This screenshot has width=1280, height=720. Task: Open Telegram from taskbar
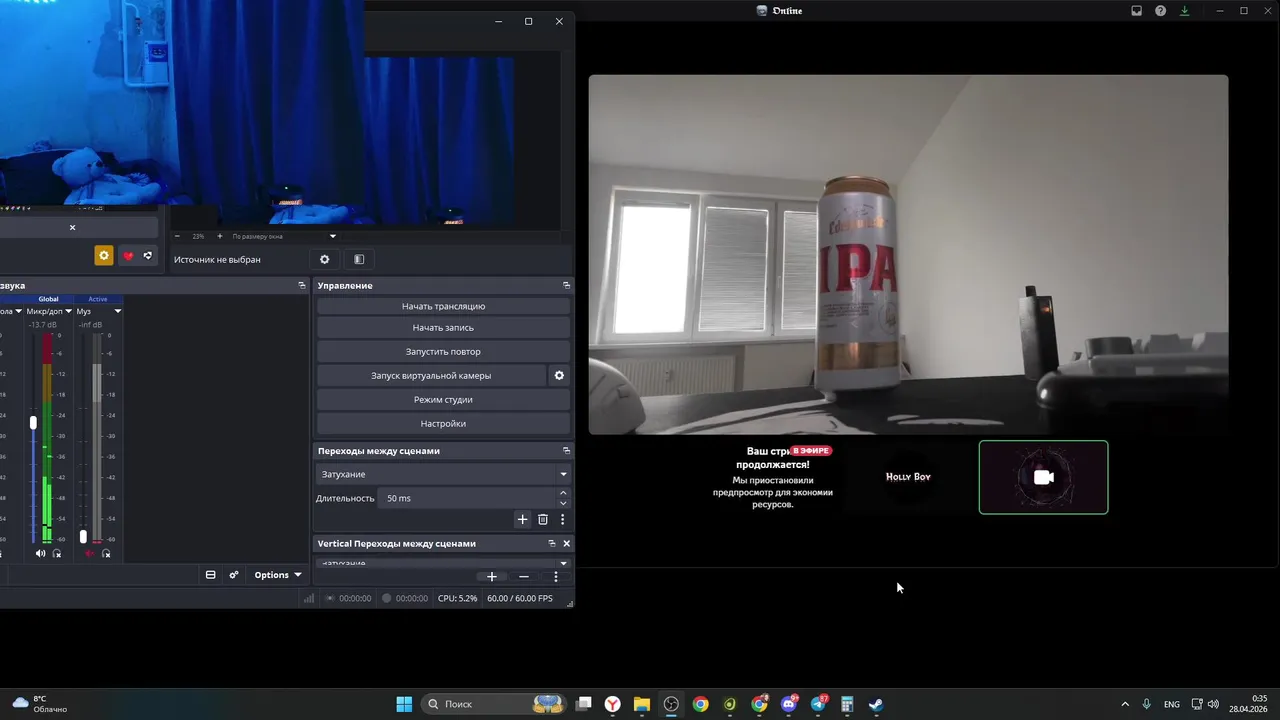818,704
